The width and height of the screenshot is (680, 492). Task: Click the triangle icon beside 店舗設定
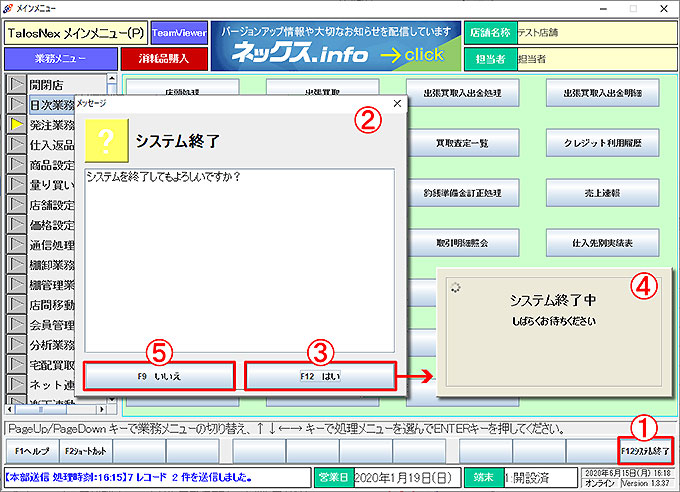tap(16, 204)
